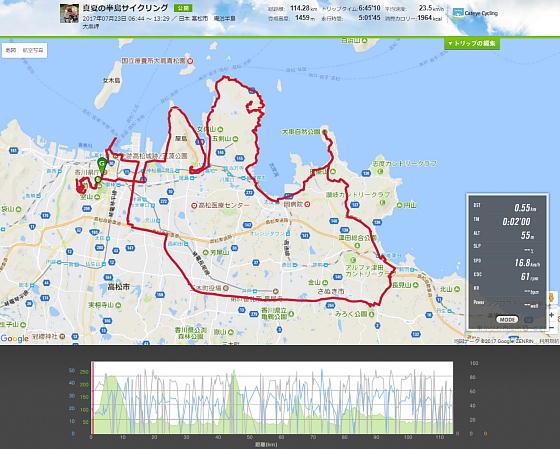Click the SPD value 16.8 km/h
The image size is (560, 449).
pyautogui.click(x=527, y=263)
